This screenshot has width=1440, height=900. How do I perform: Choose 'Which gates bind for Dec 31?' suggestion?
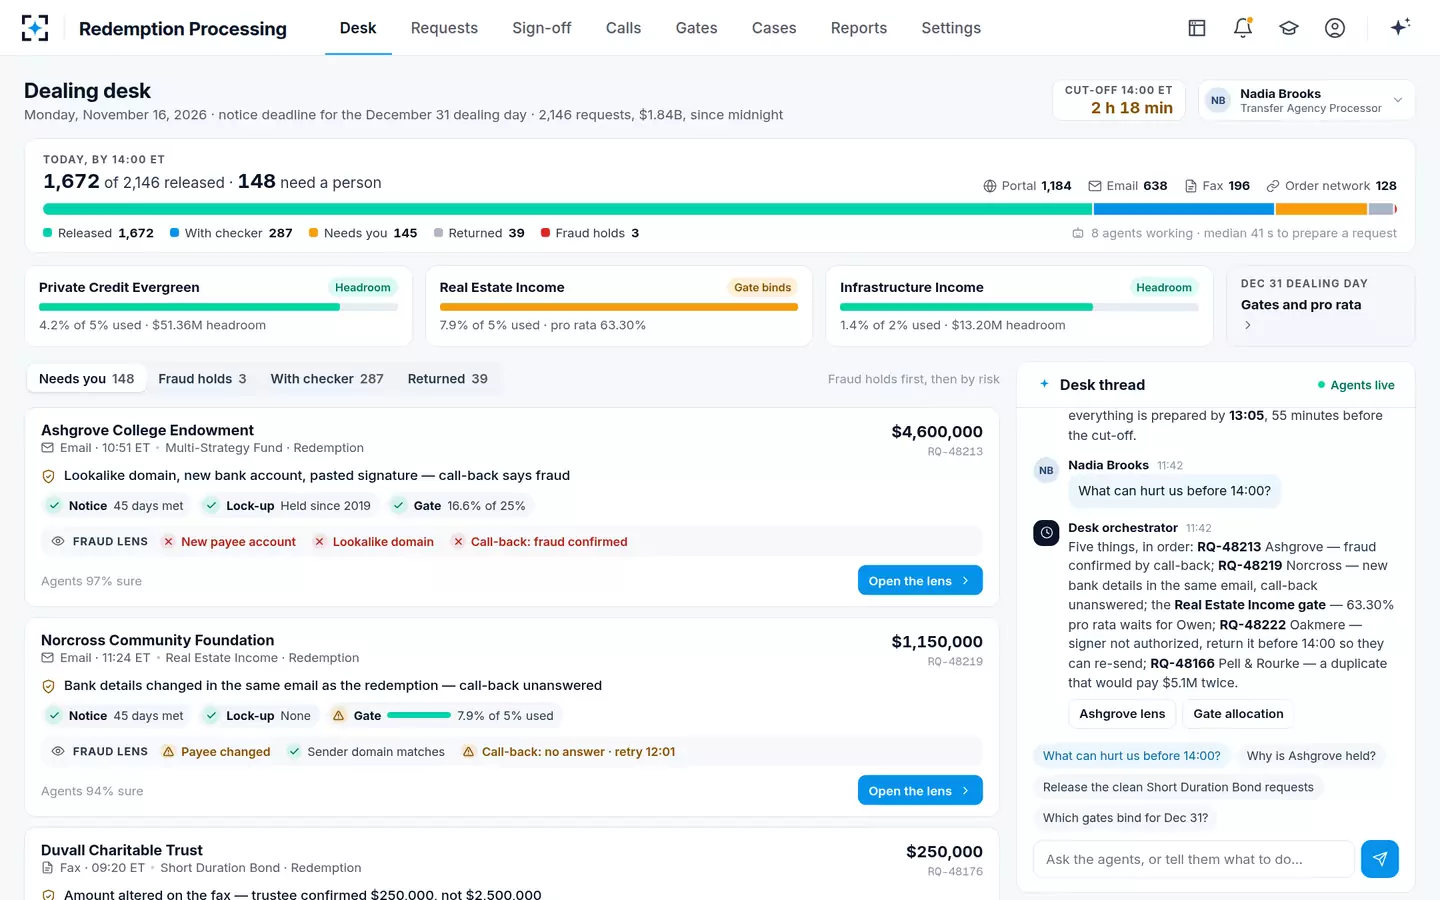coord(1125,818)
